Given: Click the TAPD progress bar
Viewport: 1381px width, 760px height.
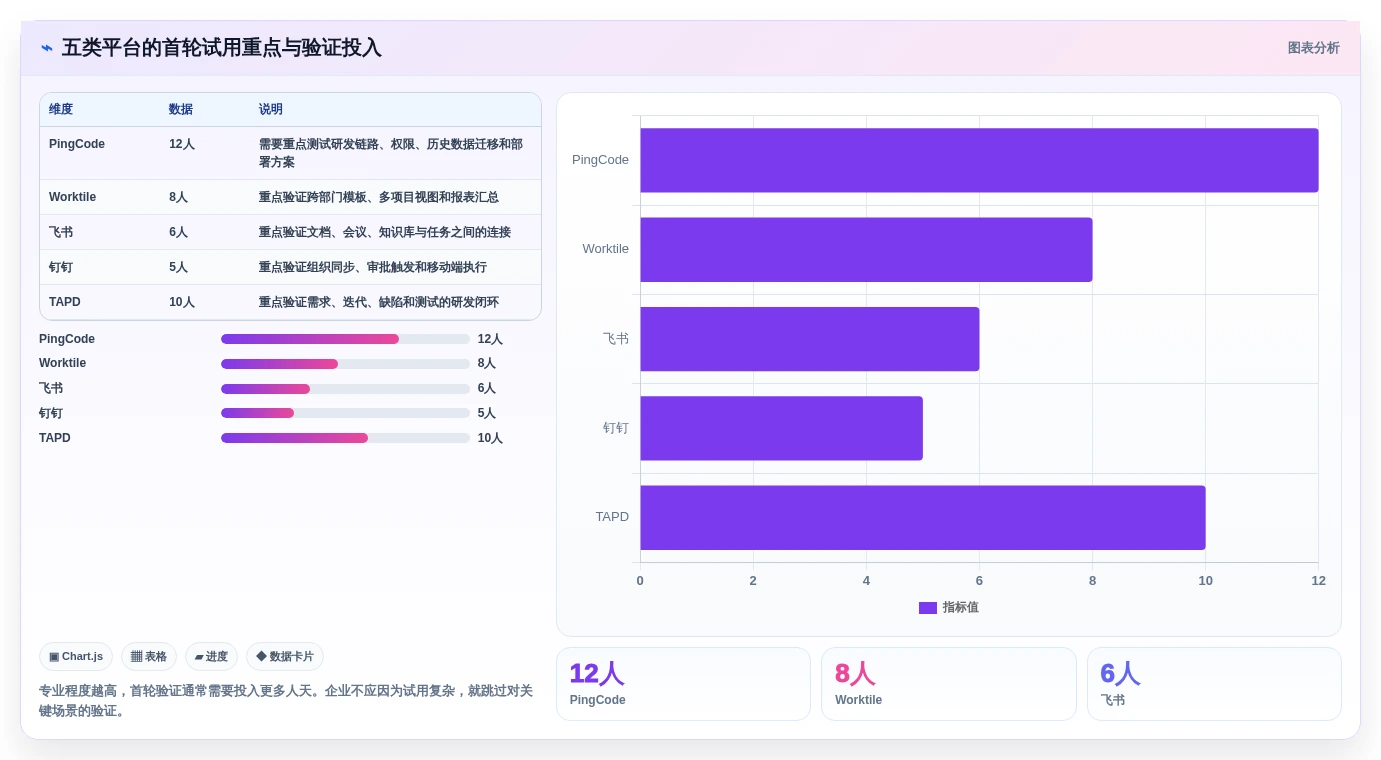Looking at the screenshot, I should [x=345, y=438].
